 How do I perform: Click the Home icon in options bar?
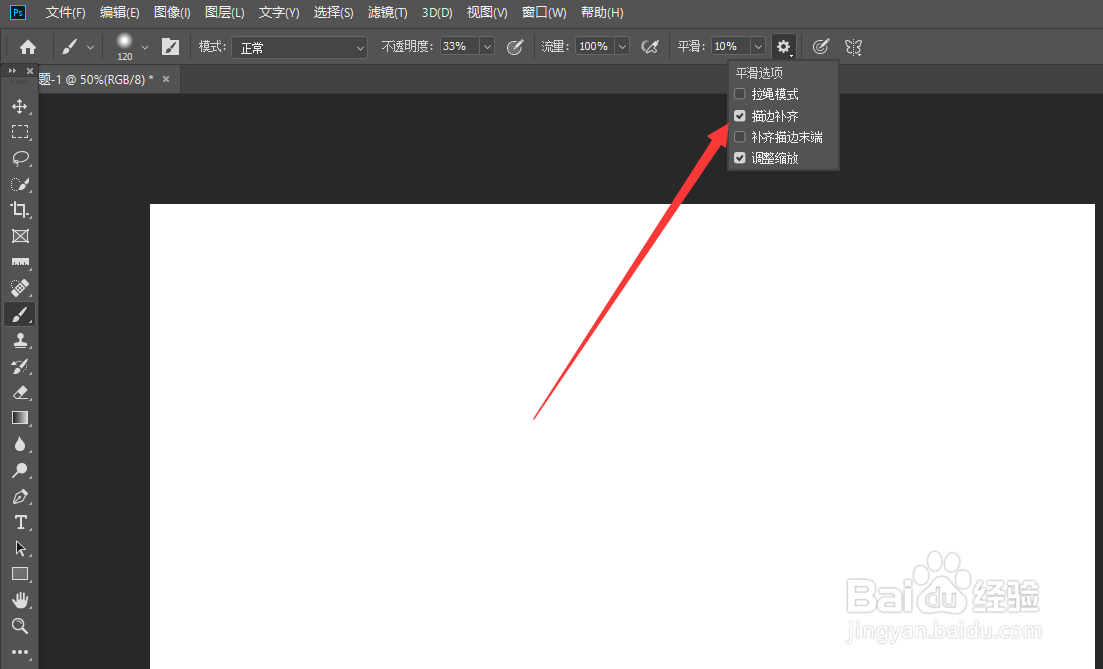pyautogui.click(x=27, y=47)
